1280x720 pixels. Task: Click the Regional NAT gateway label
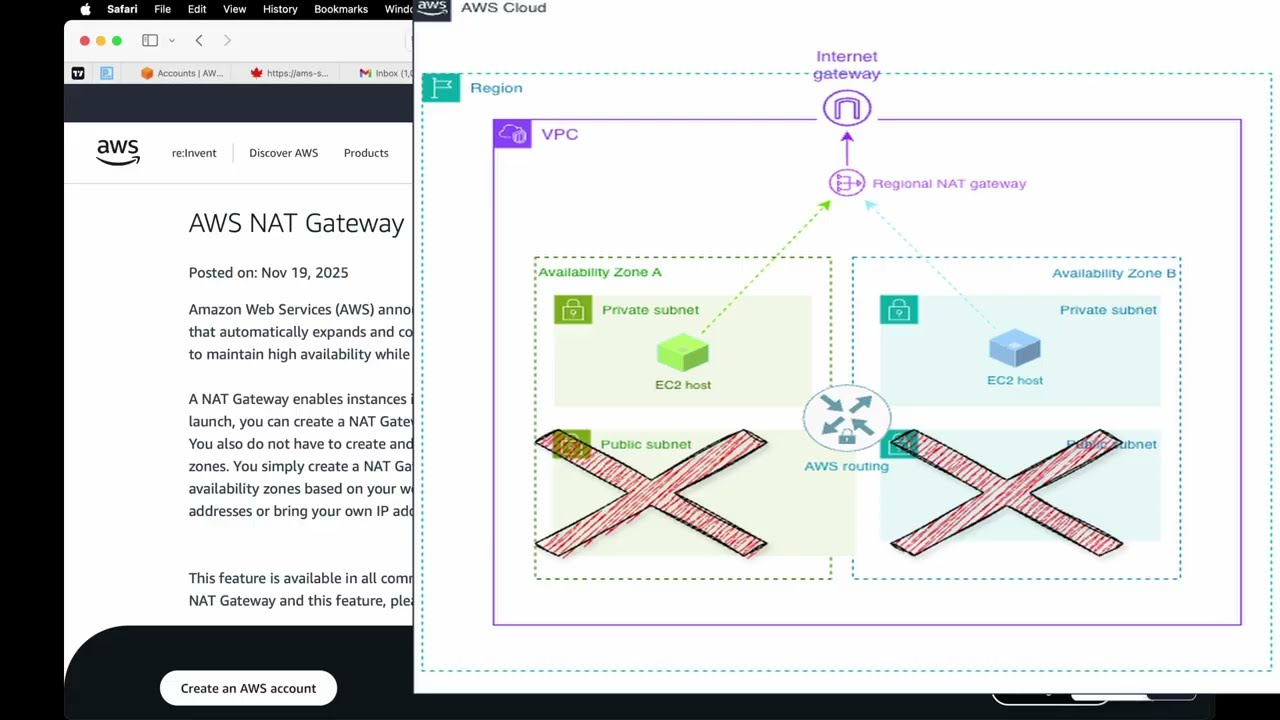949,183
